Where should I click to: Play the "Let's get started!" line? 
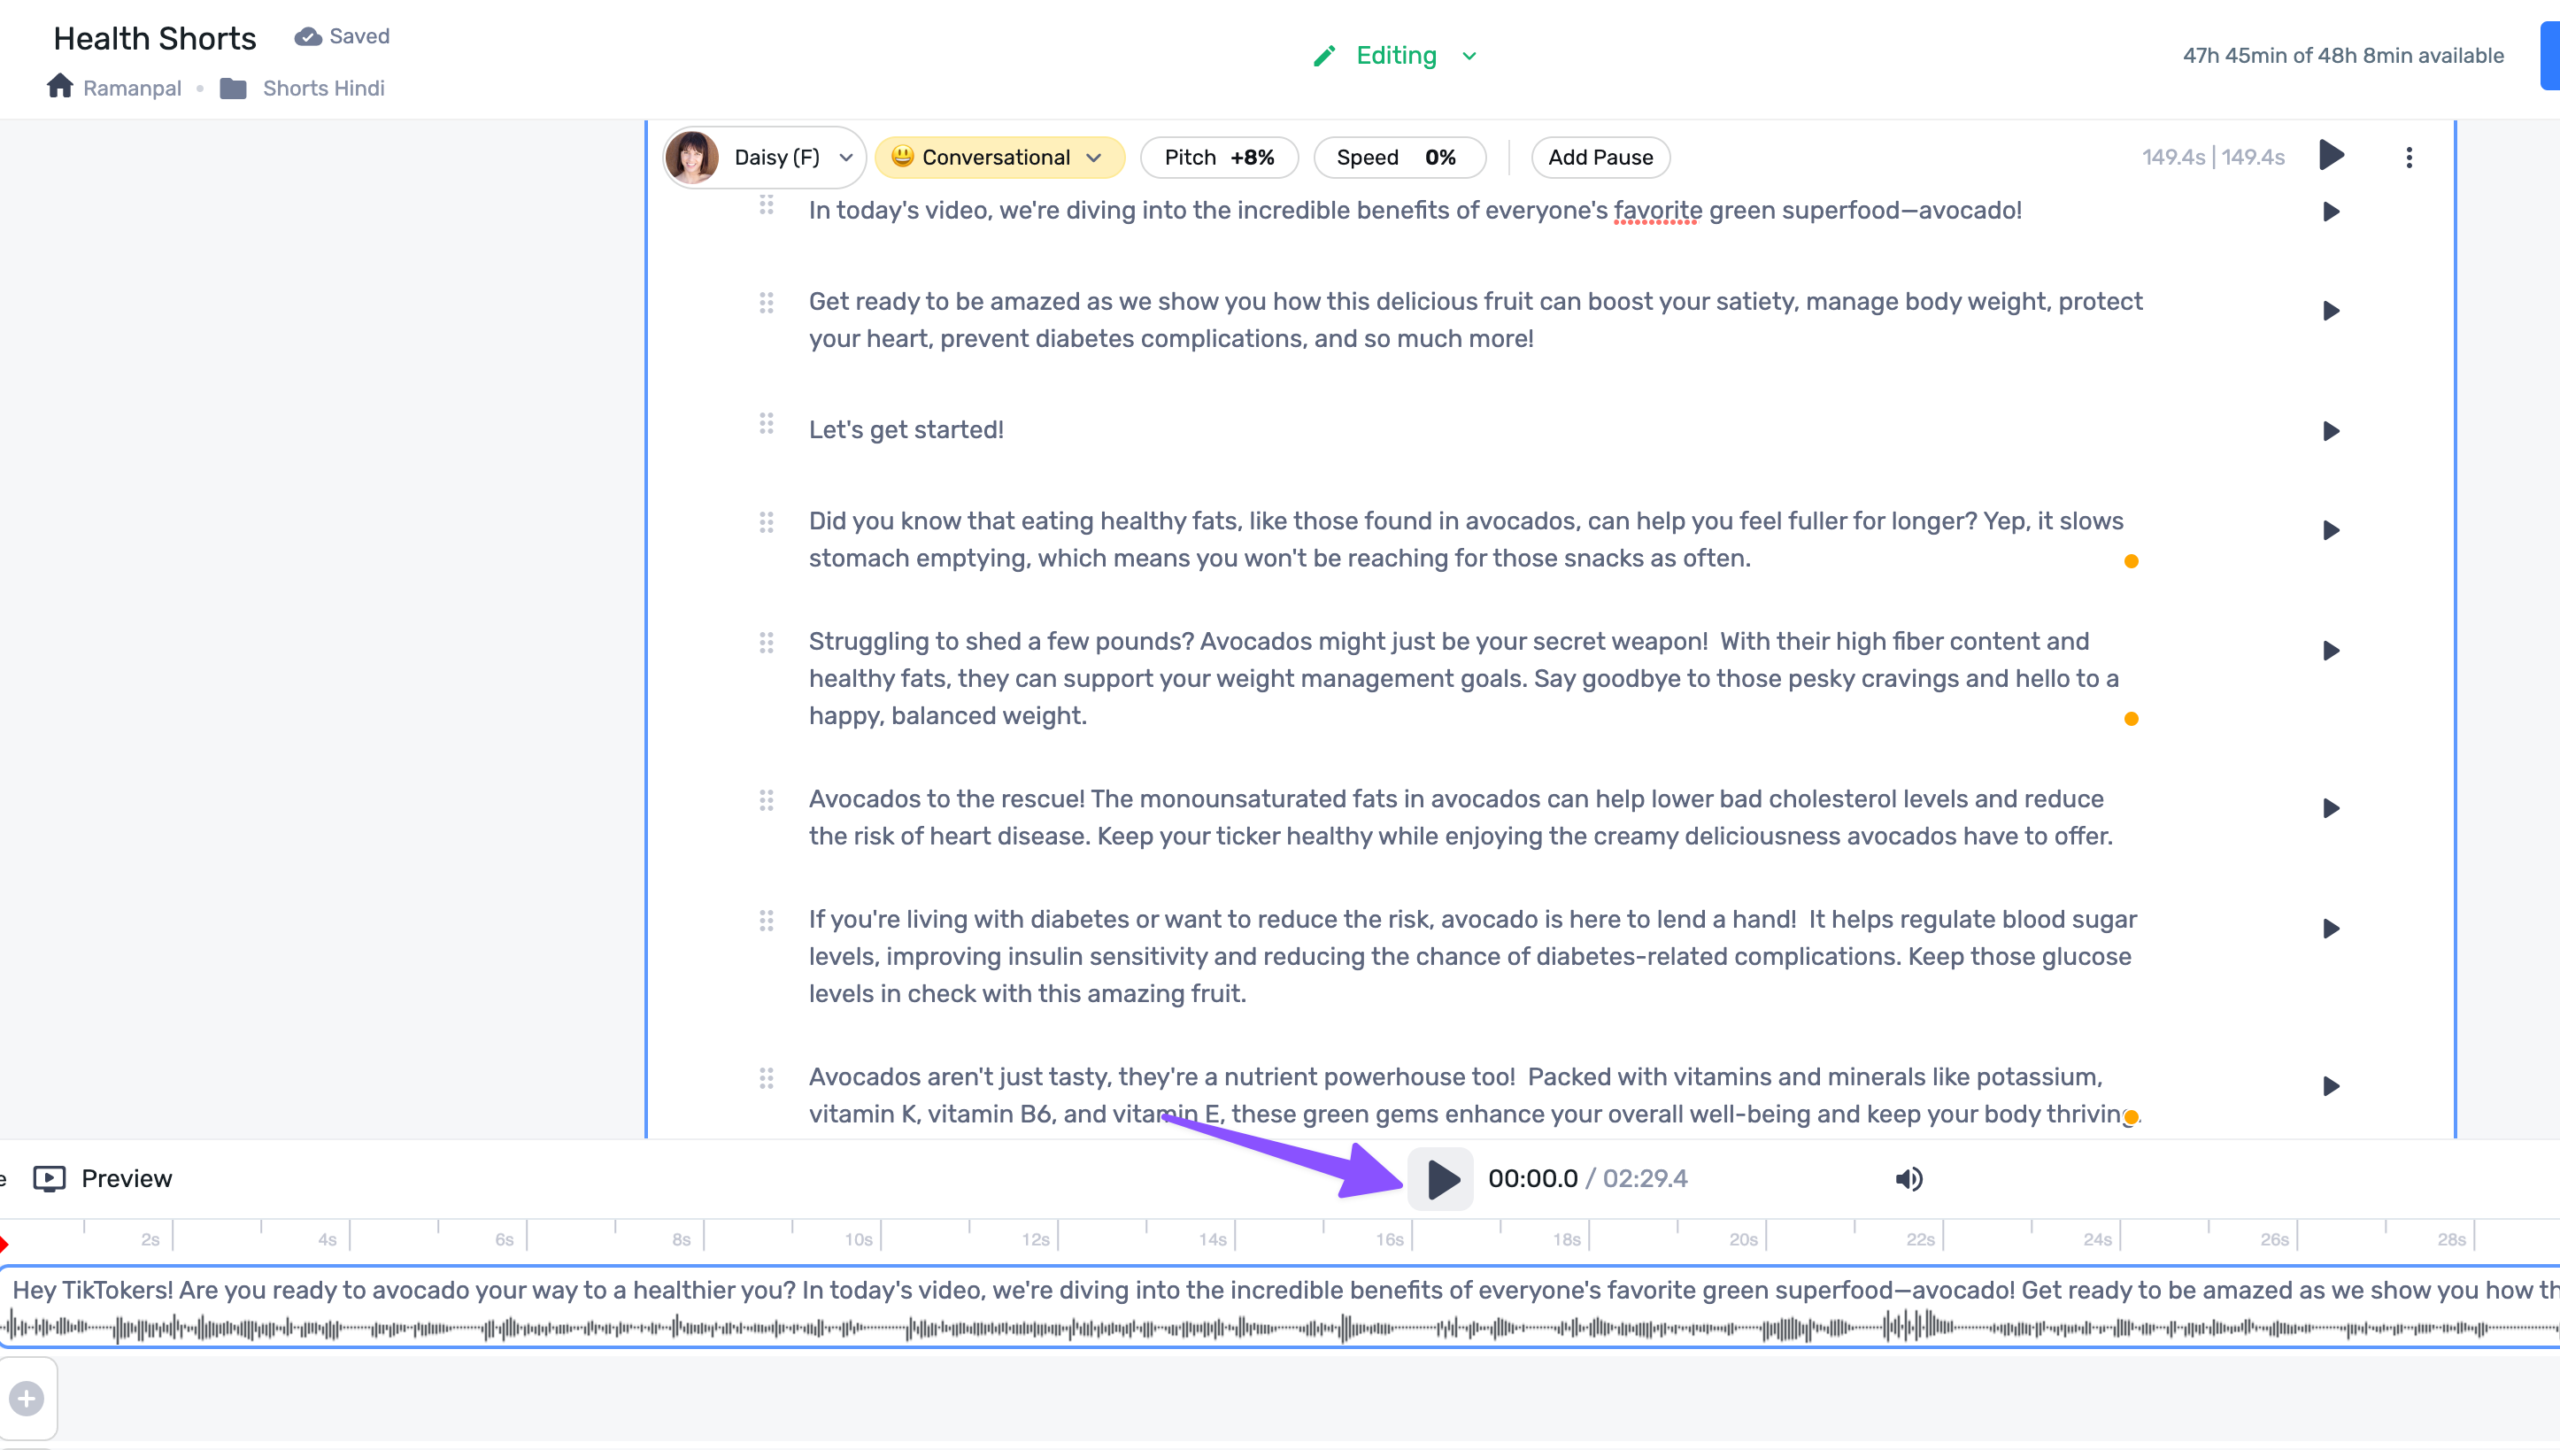tap(2331, 431)
